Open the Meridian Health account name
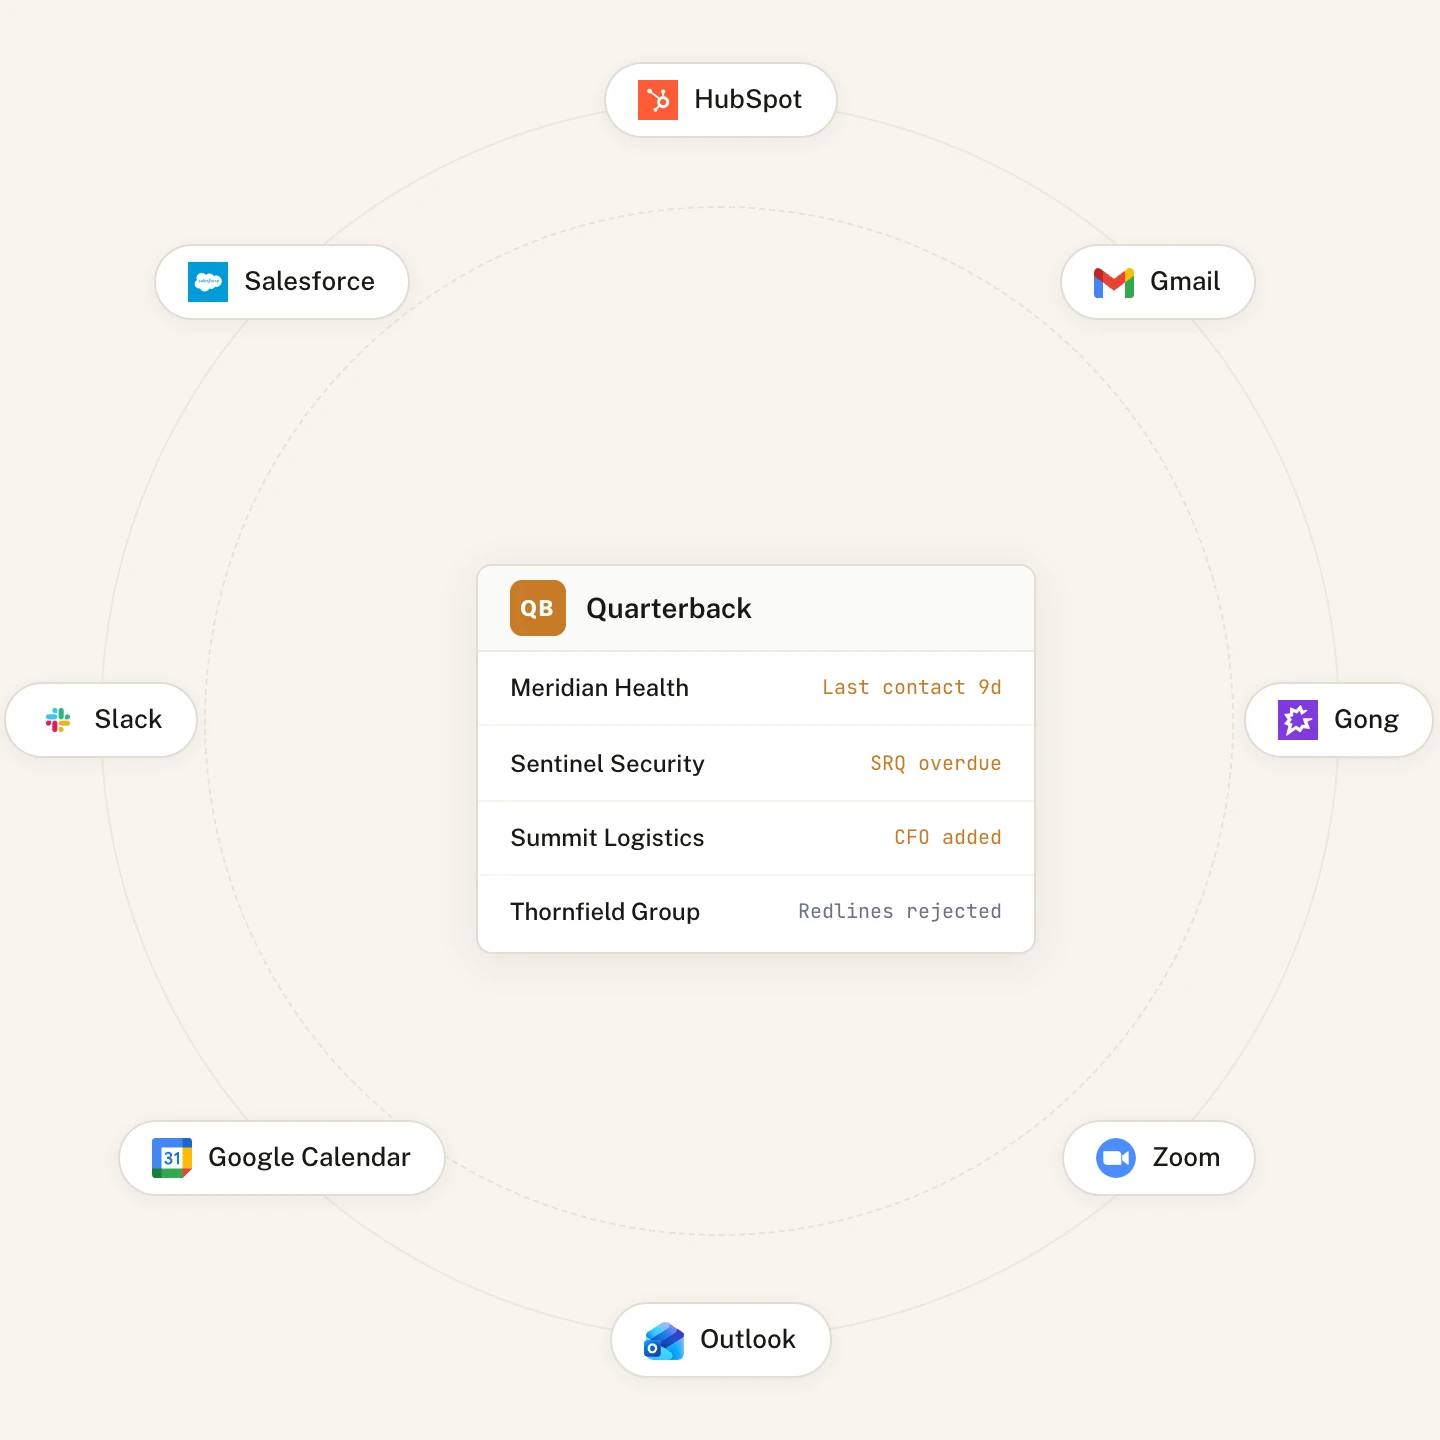Image resolution: width=1440 pixels, height=1440 pixels. coord(600,688)
